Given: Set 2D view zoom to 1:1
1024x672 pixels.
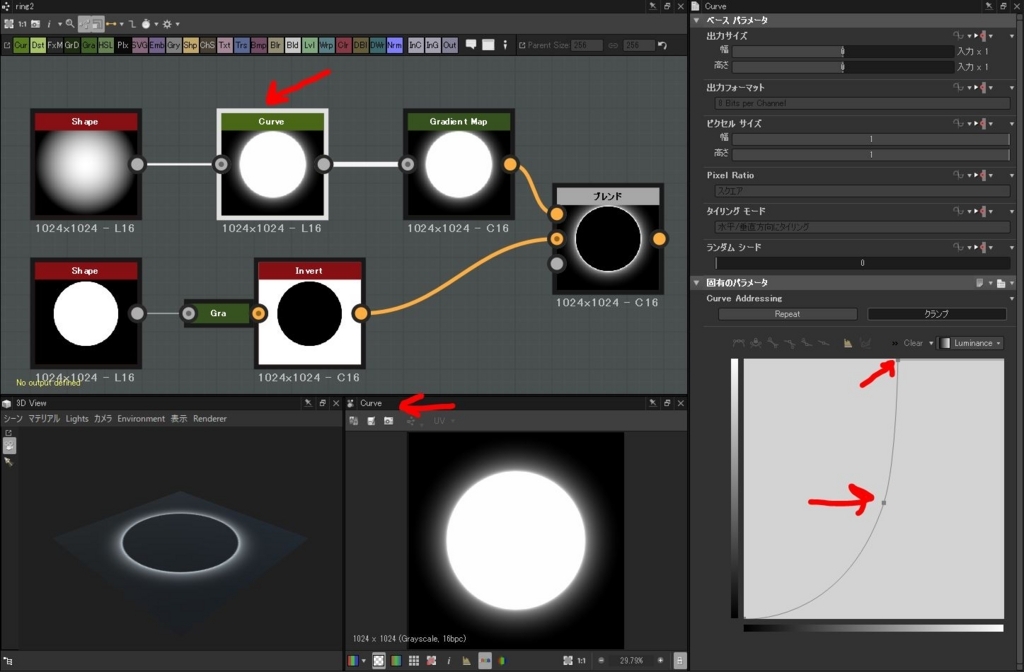Looking at the screenshot, I should click(581, 661).
